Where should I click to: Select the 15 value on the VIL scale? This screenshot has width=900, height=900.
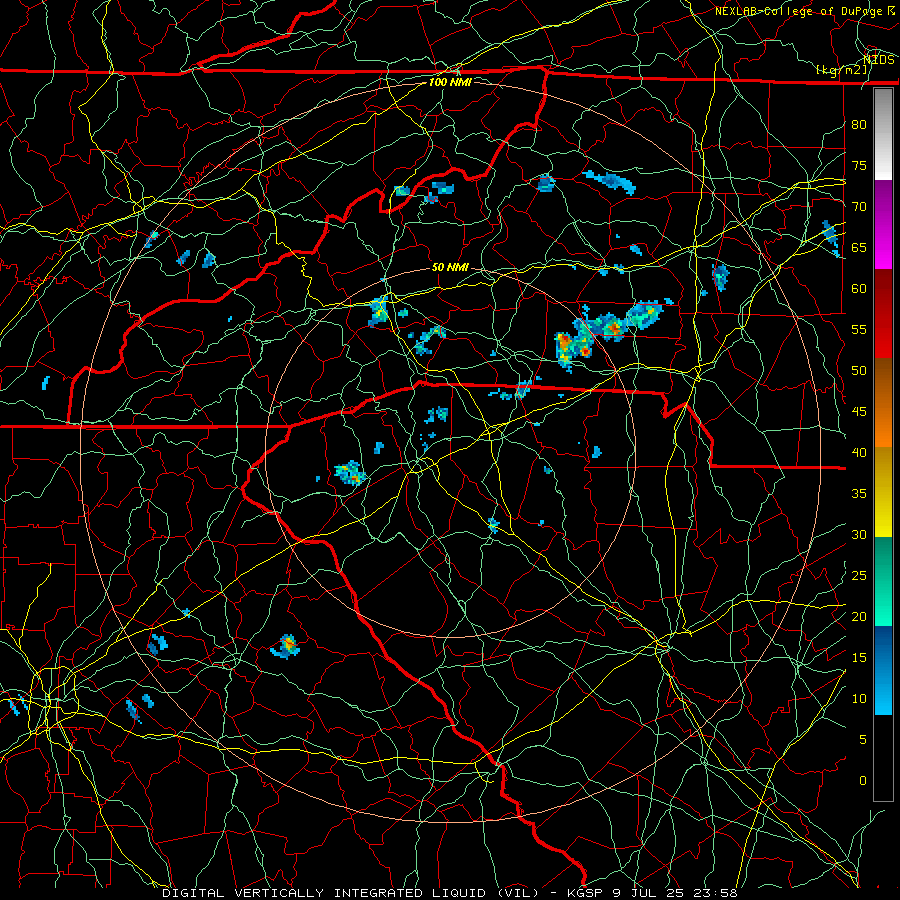pos(859,658)
